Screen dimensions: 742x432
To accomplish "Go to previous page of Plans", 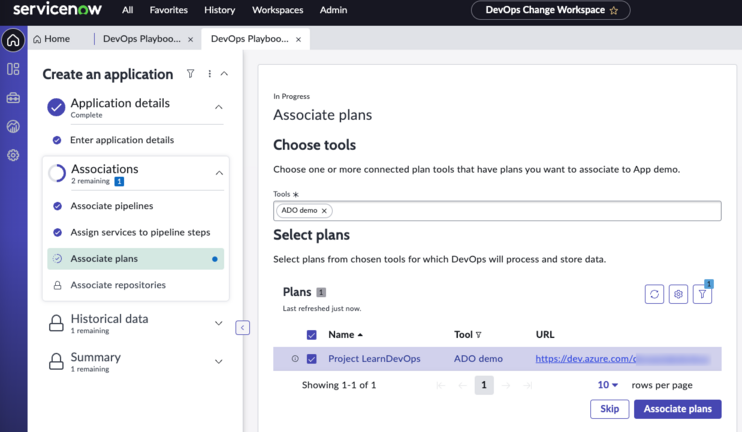I will (x=462, y=386).
